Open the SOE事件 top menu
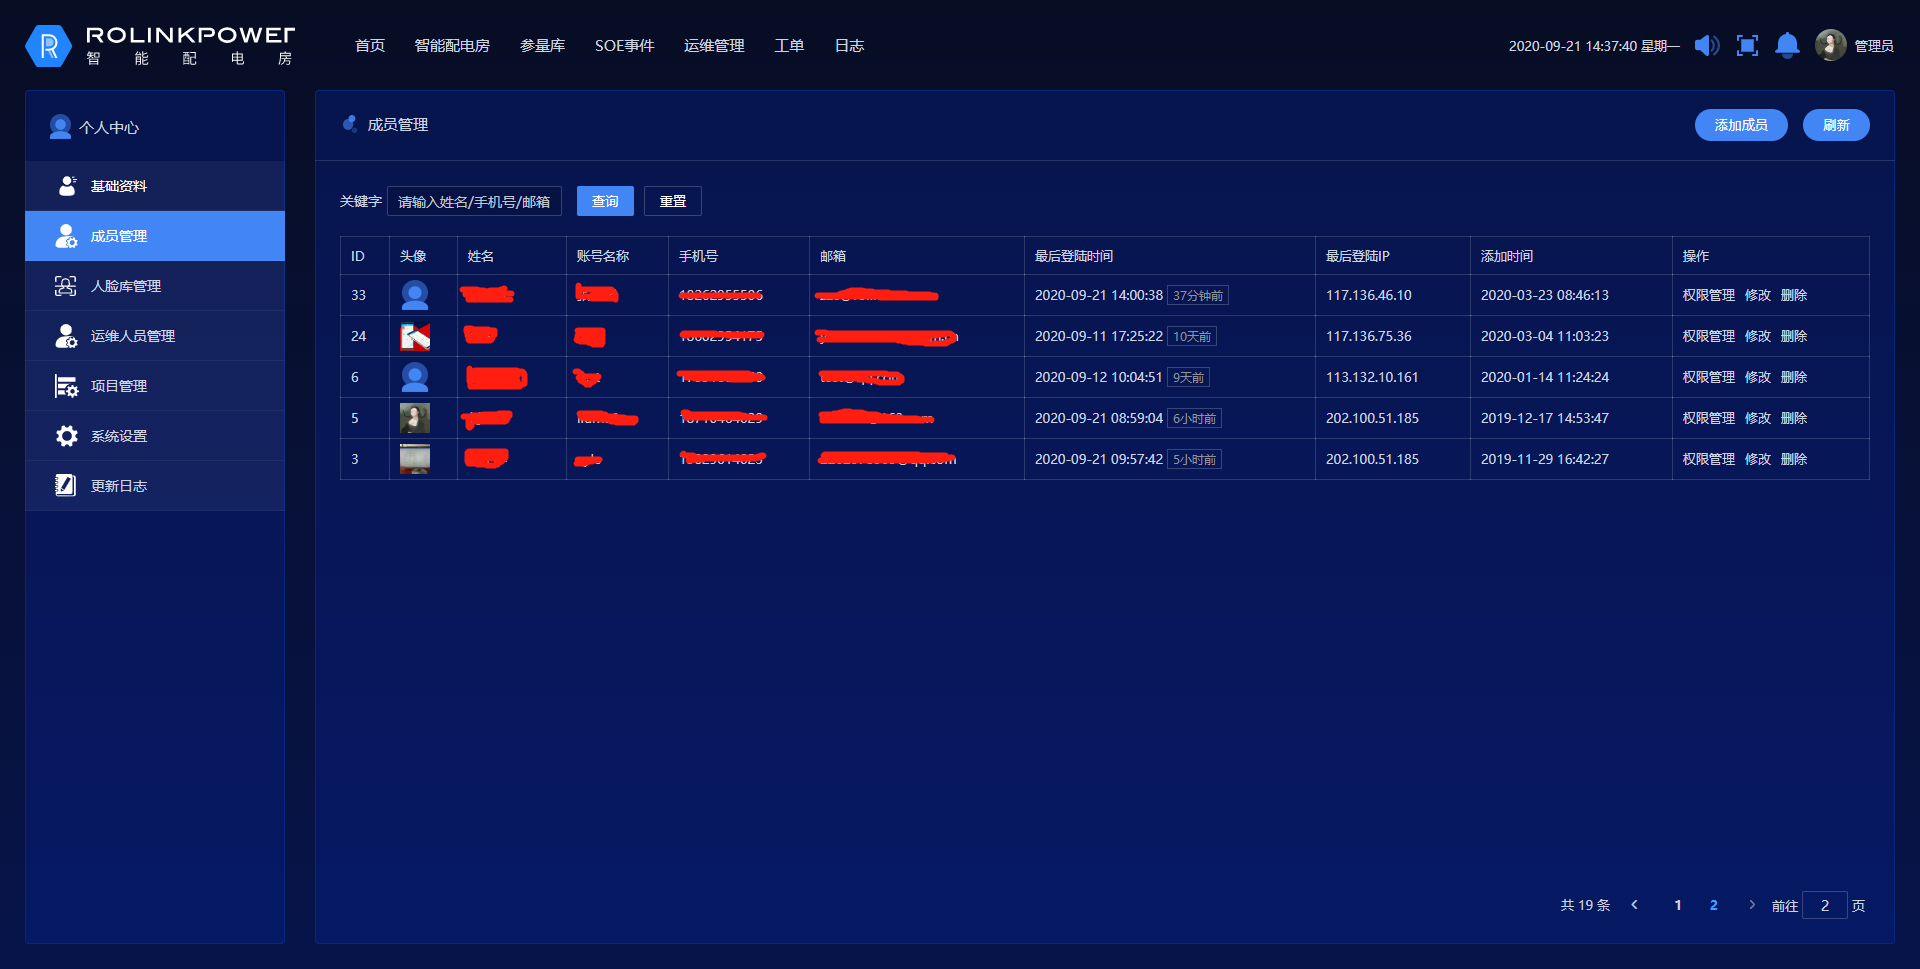The image size is (1920, 969). click(x=625, y=46)
